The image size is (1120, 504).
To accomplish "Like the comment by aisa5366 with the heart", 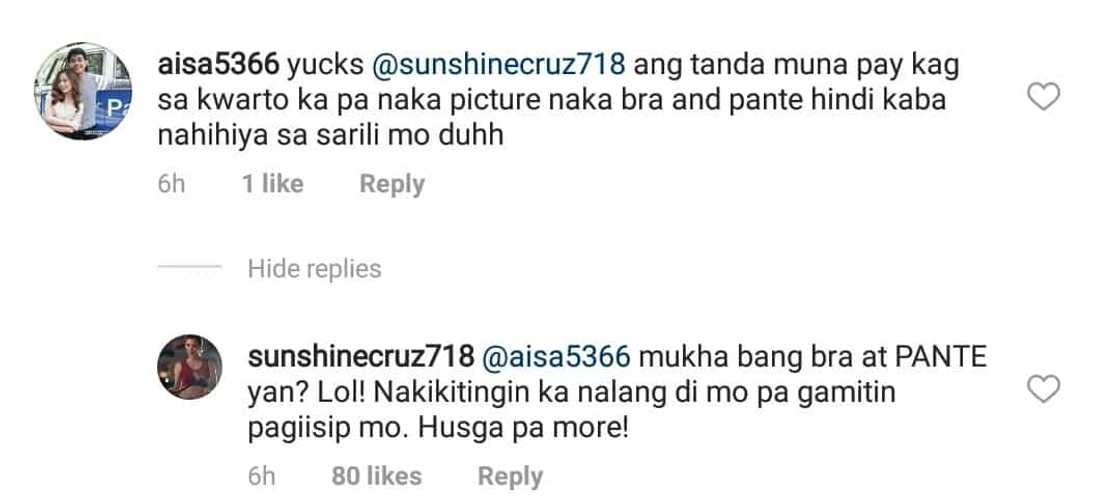I will coord(1044,98).
